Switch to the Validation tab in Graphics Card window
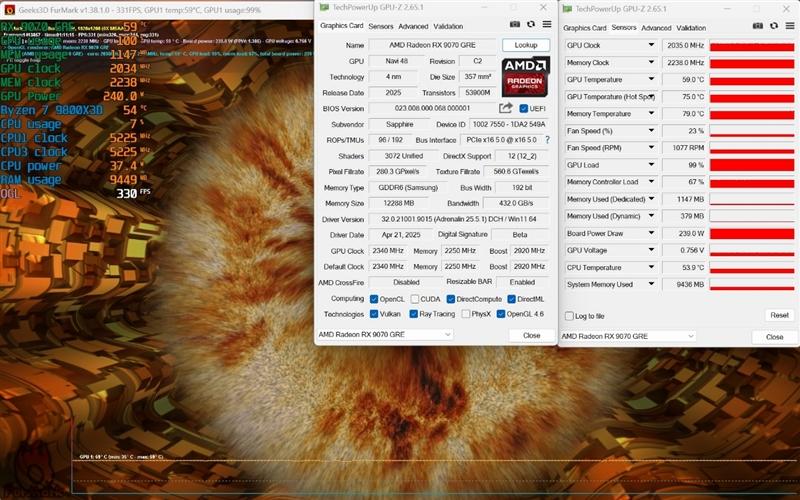 click(x=448, y=27)
